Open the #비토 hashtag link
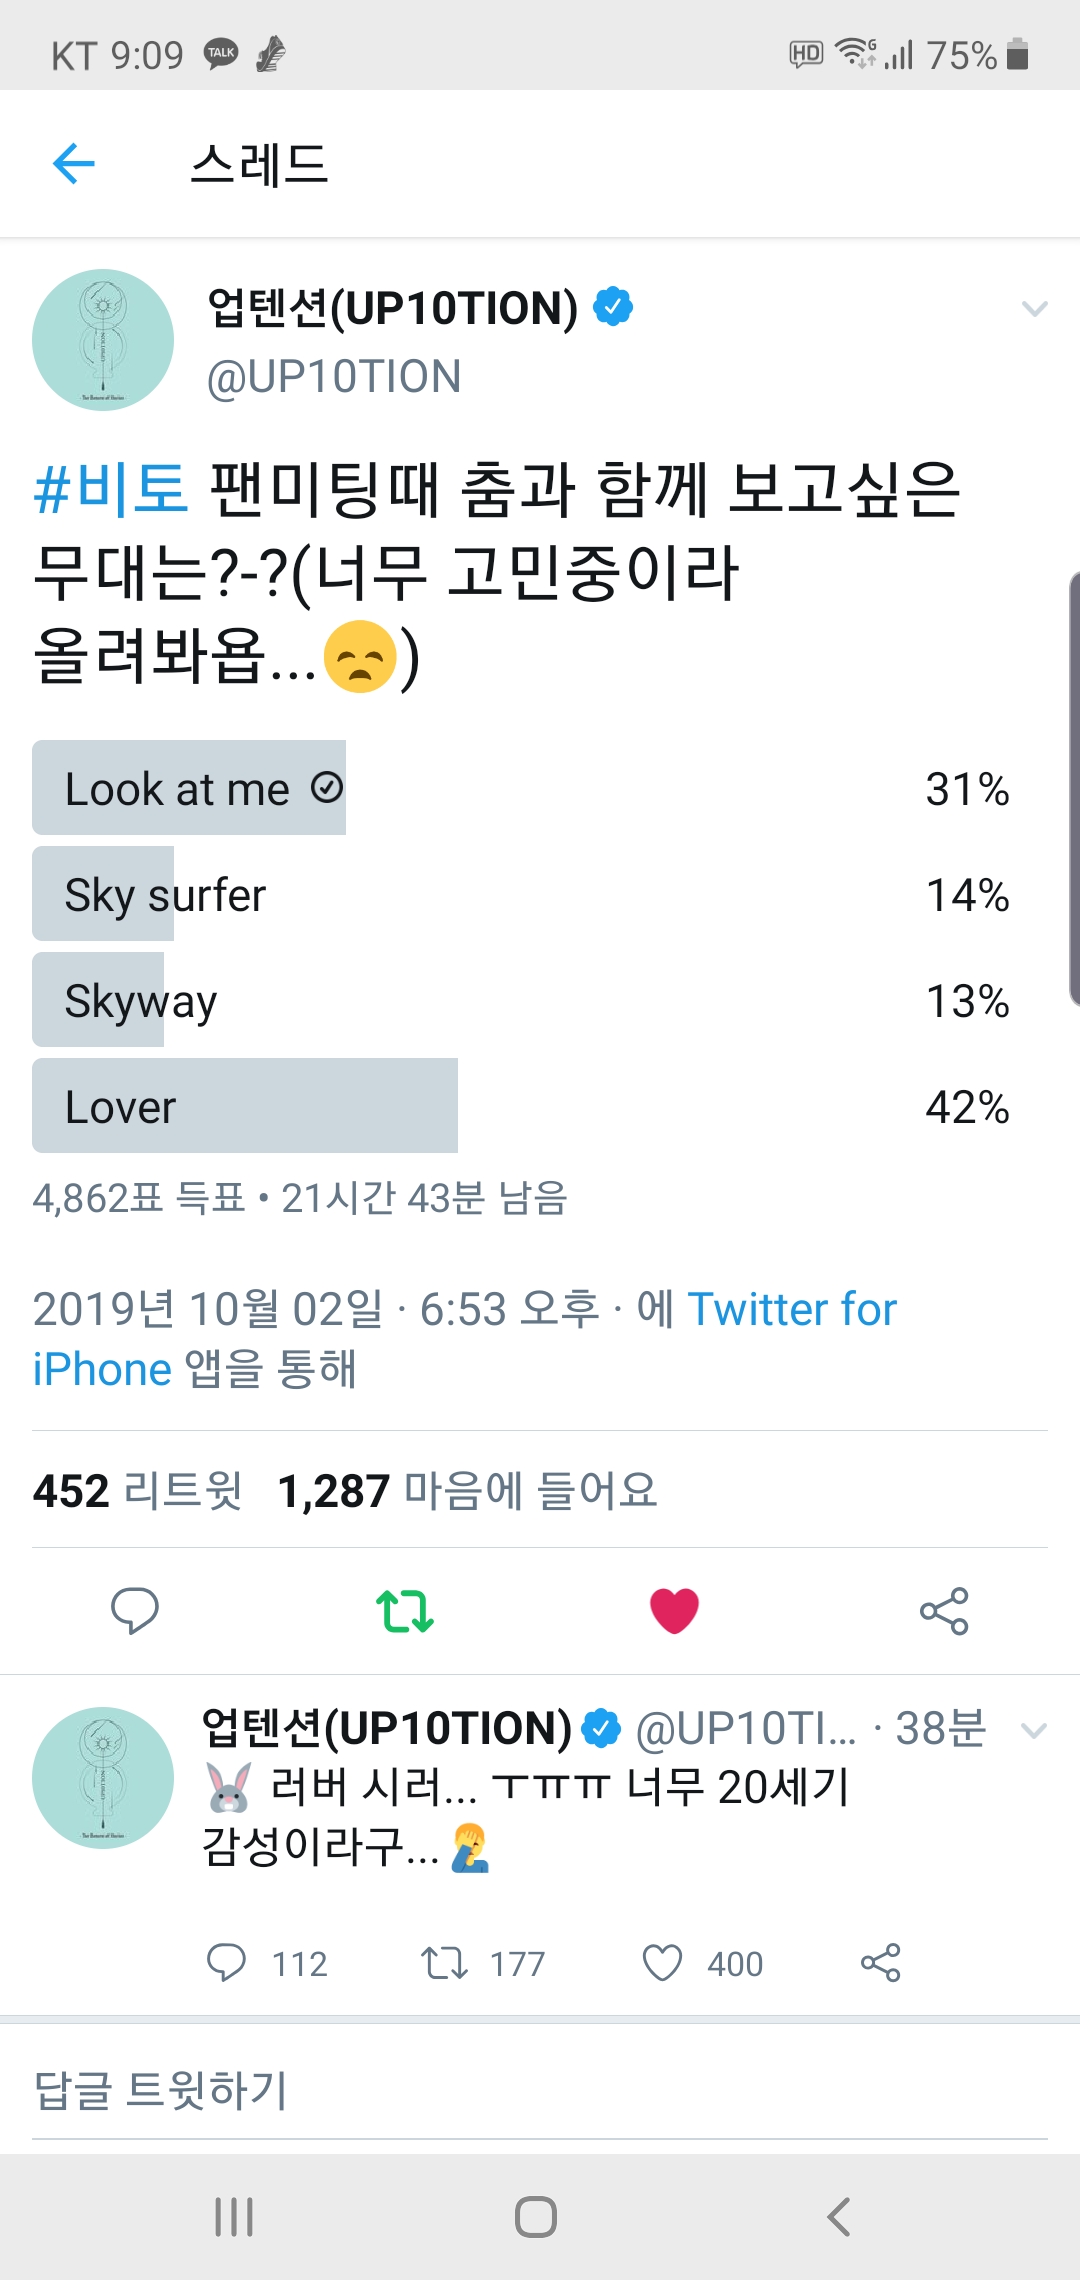Screen dimensions: 1080x2280 coord(110,490)
